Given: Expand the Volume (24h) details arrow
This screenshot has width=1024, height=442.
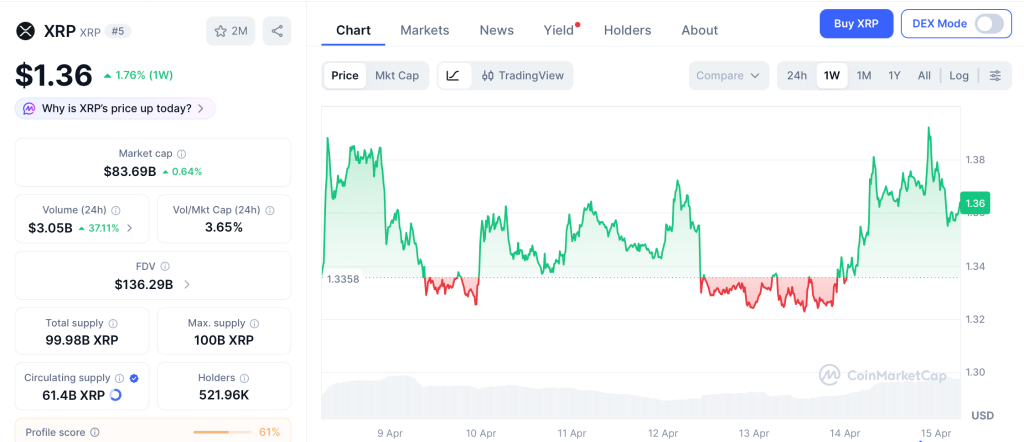Looking at the screenshot, I should [x=130, y=228].
